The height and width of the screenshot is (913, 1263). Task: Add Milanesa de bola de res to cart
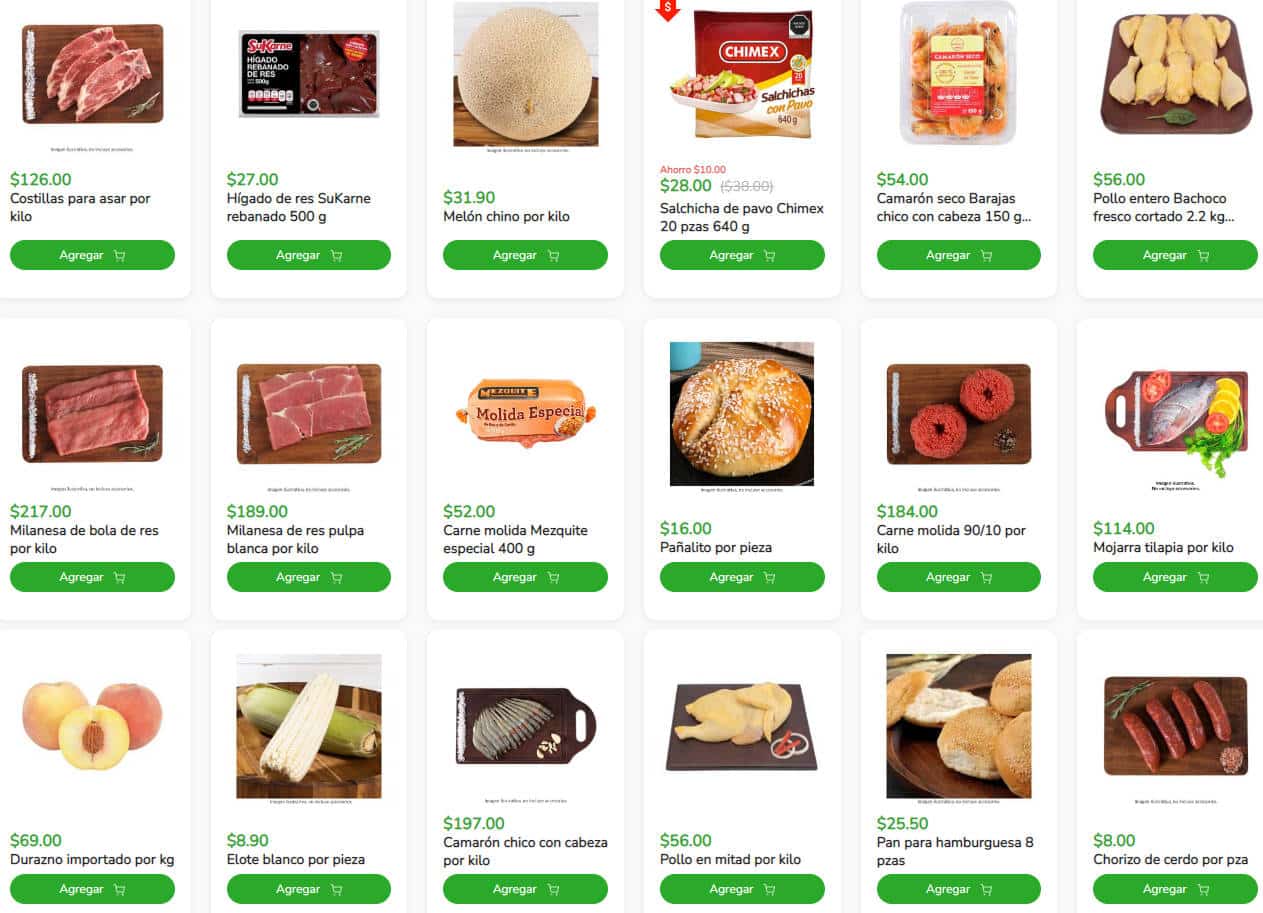(x=92, y=577)
